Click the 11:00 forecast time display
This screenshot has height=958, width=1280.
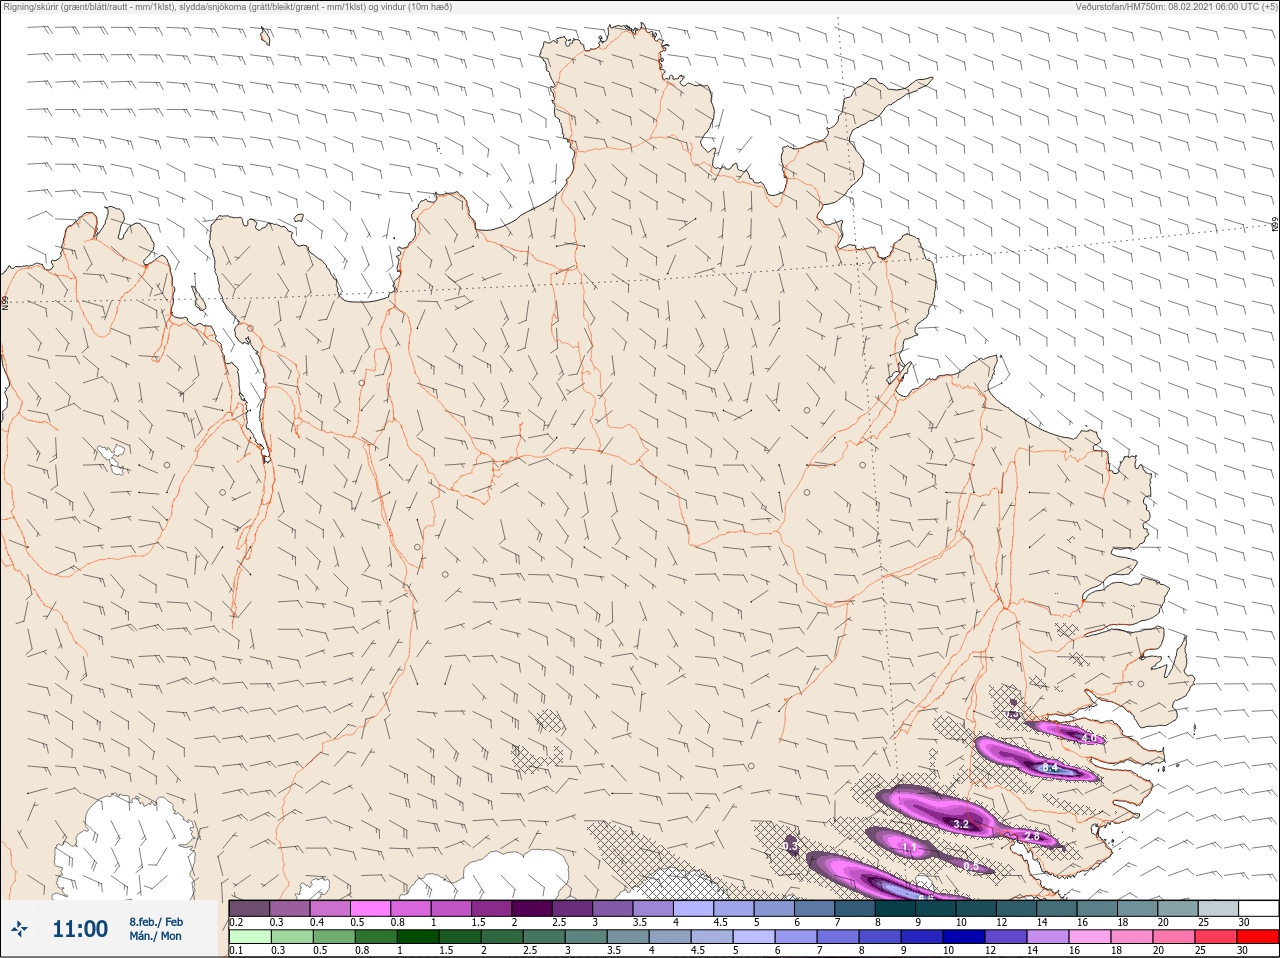click(x=80, y=929)
